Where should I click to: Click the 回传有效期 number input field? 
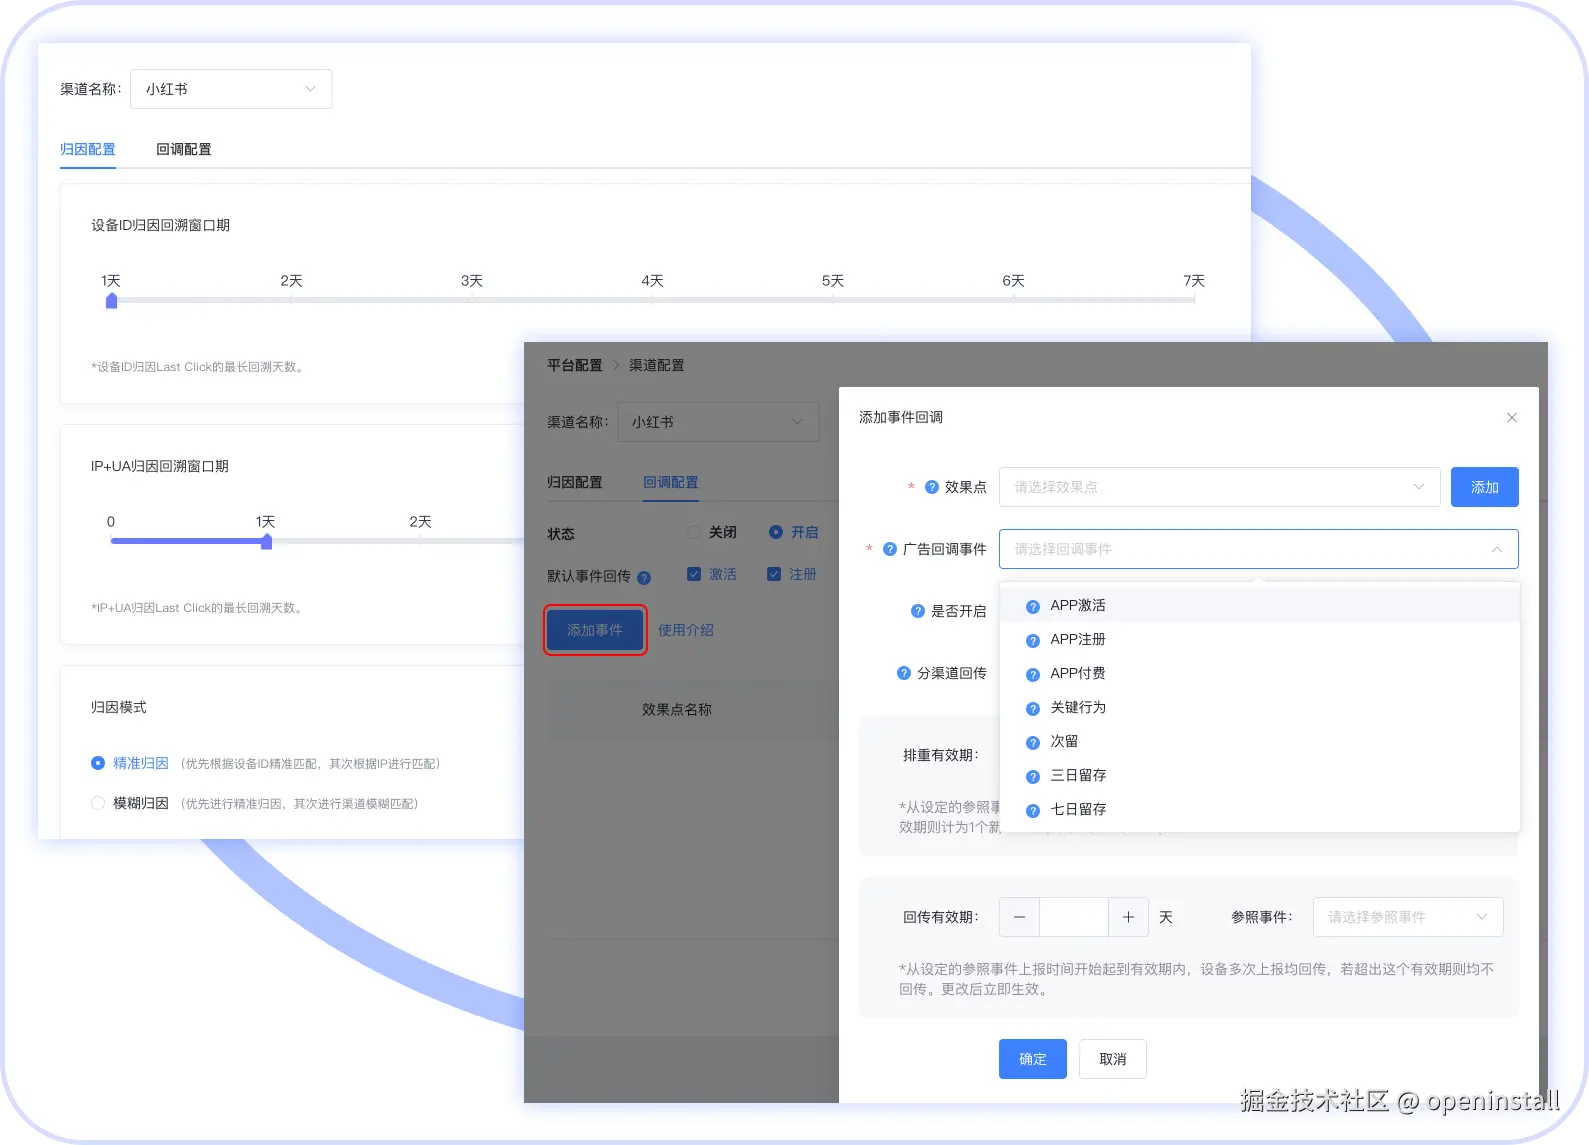[x=1074, y=917]
